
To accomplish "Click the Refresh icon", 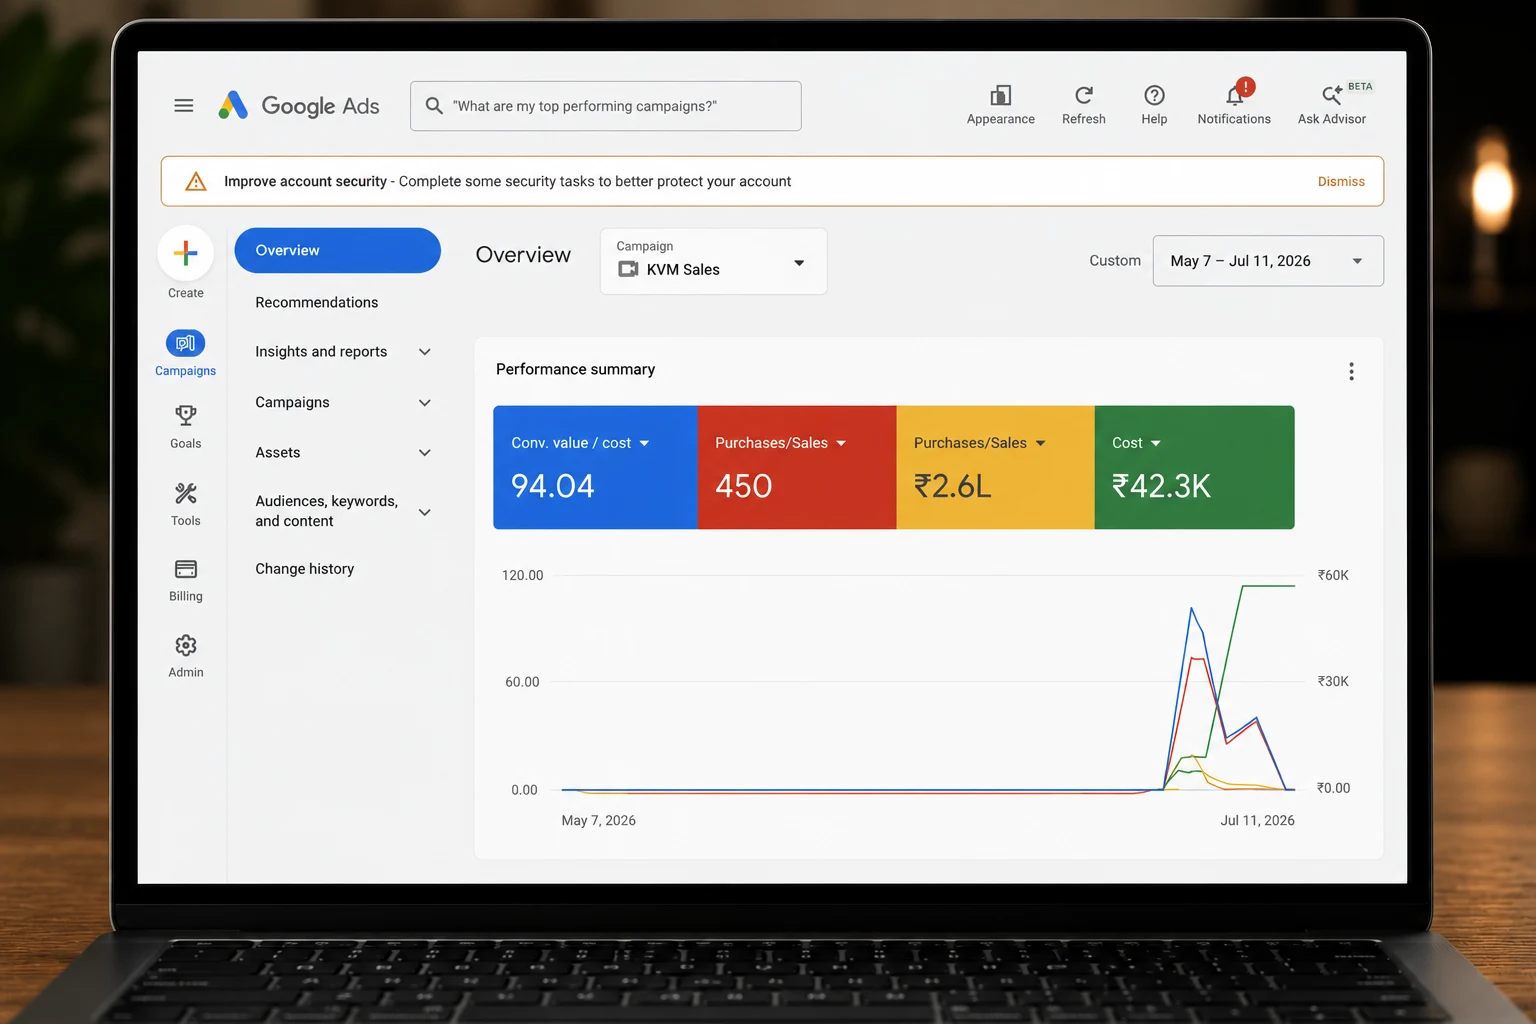I will coord(1084,95).
